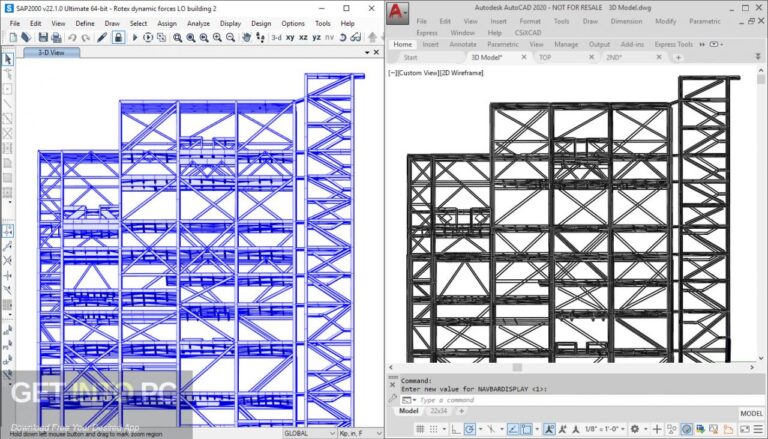The image size is (768, 439).
Task: Open the SAP2000 view tab list dropdown arrow
Action: [x=367, y=52]
